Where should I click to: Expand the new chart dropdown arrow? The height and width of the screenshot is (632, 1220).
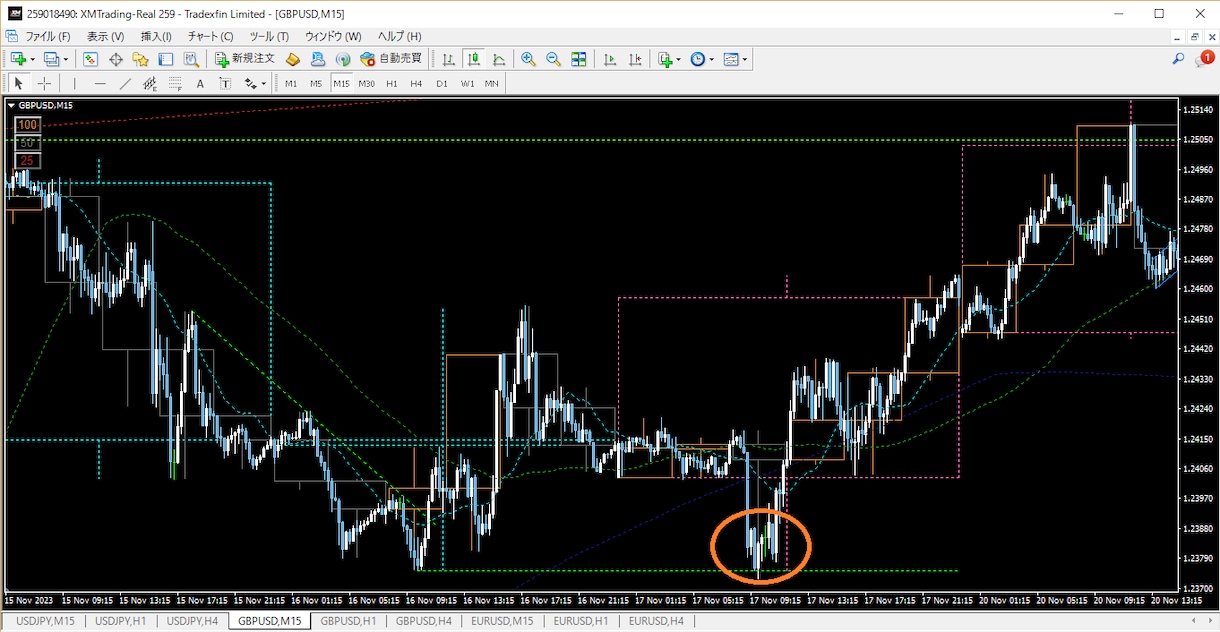[x=33, y=60]
